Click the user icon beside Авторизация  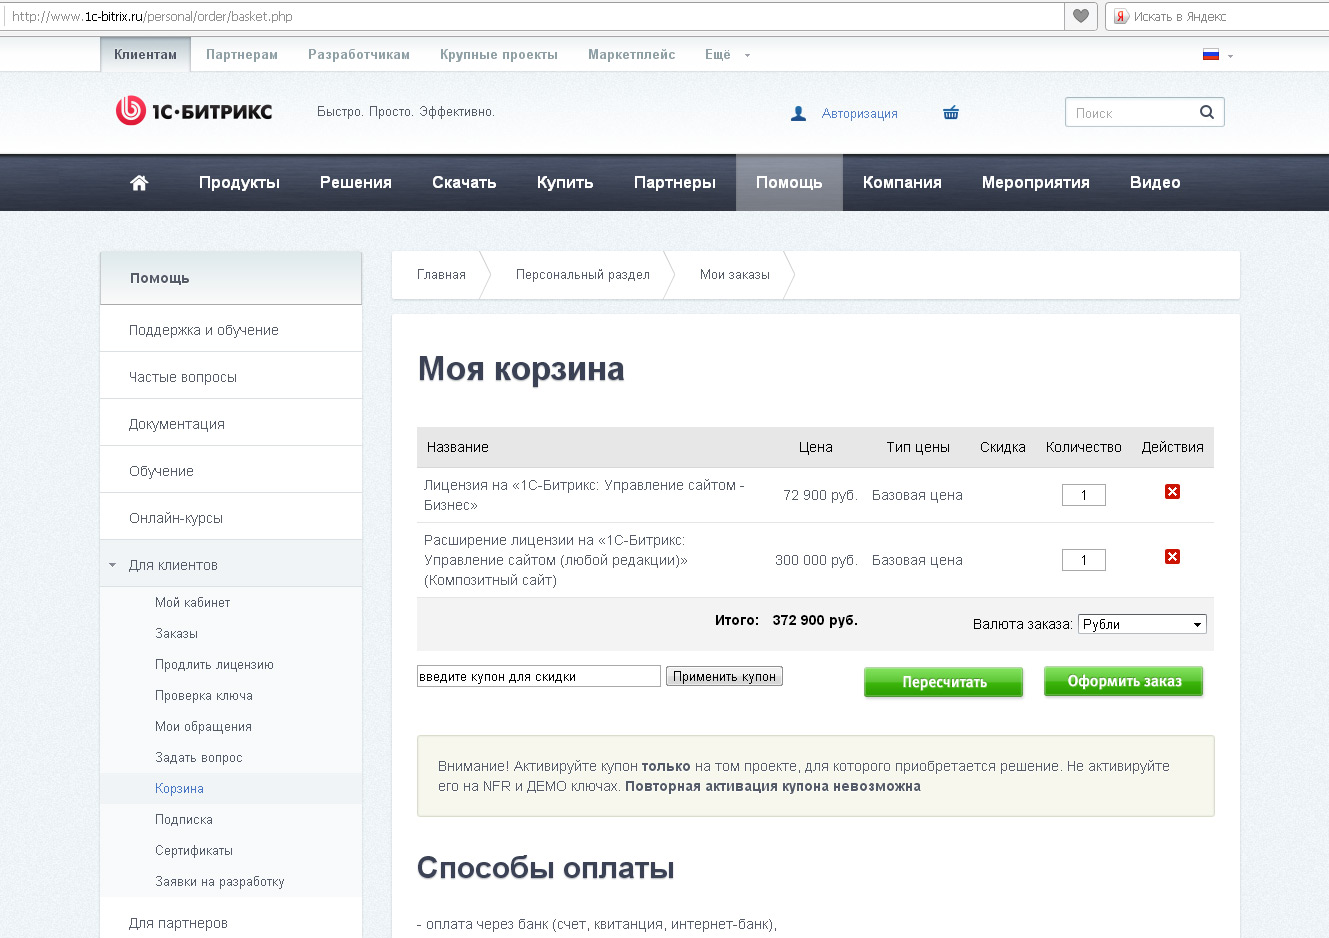click(x=798, y=114)
